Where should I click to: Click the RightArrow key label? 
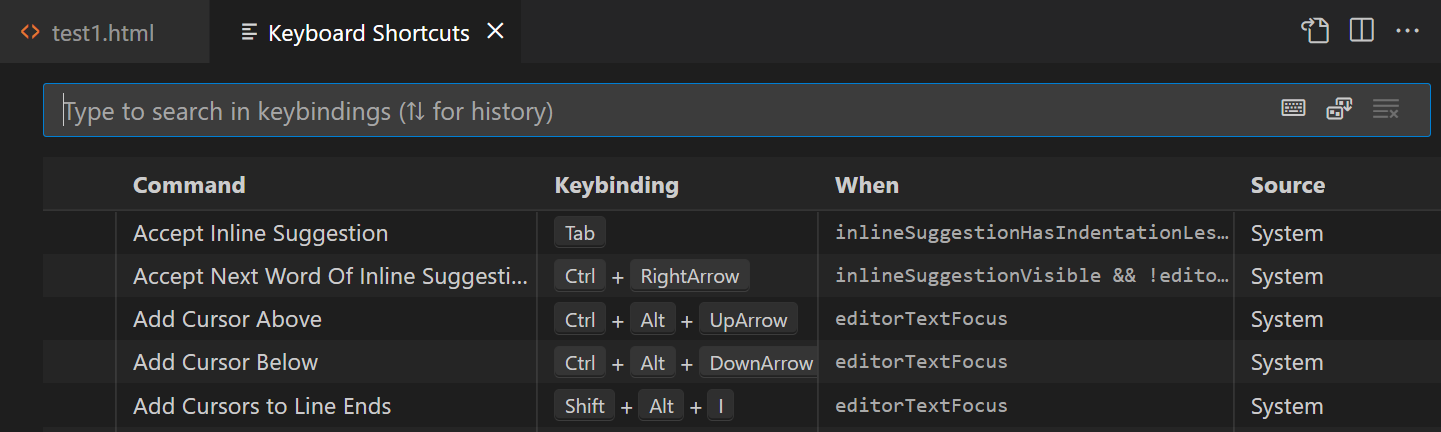pyautogui.click(x=690, y=276)
